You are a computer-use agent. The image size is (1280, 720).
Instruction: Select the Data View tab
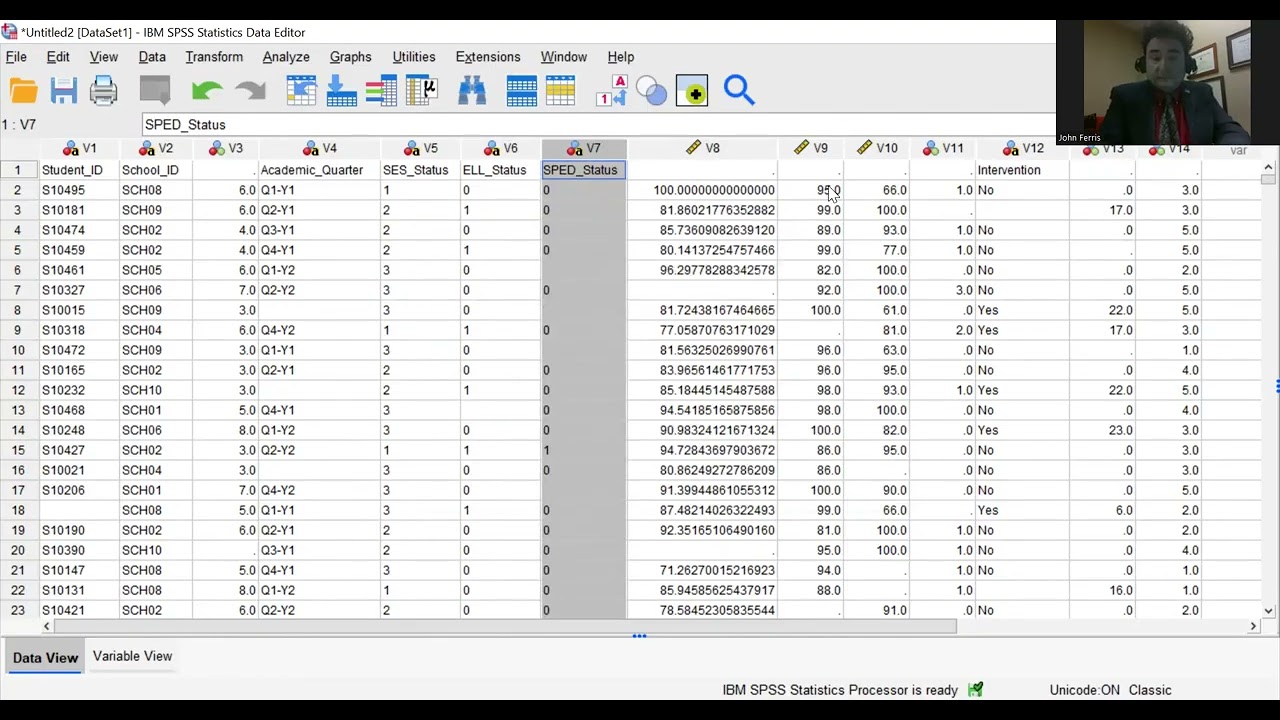[x=45, y=658]
